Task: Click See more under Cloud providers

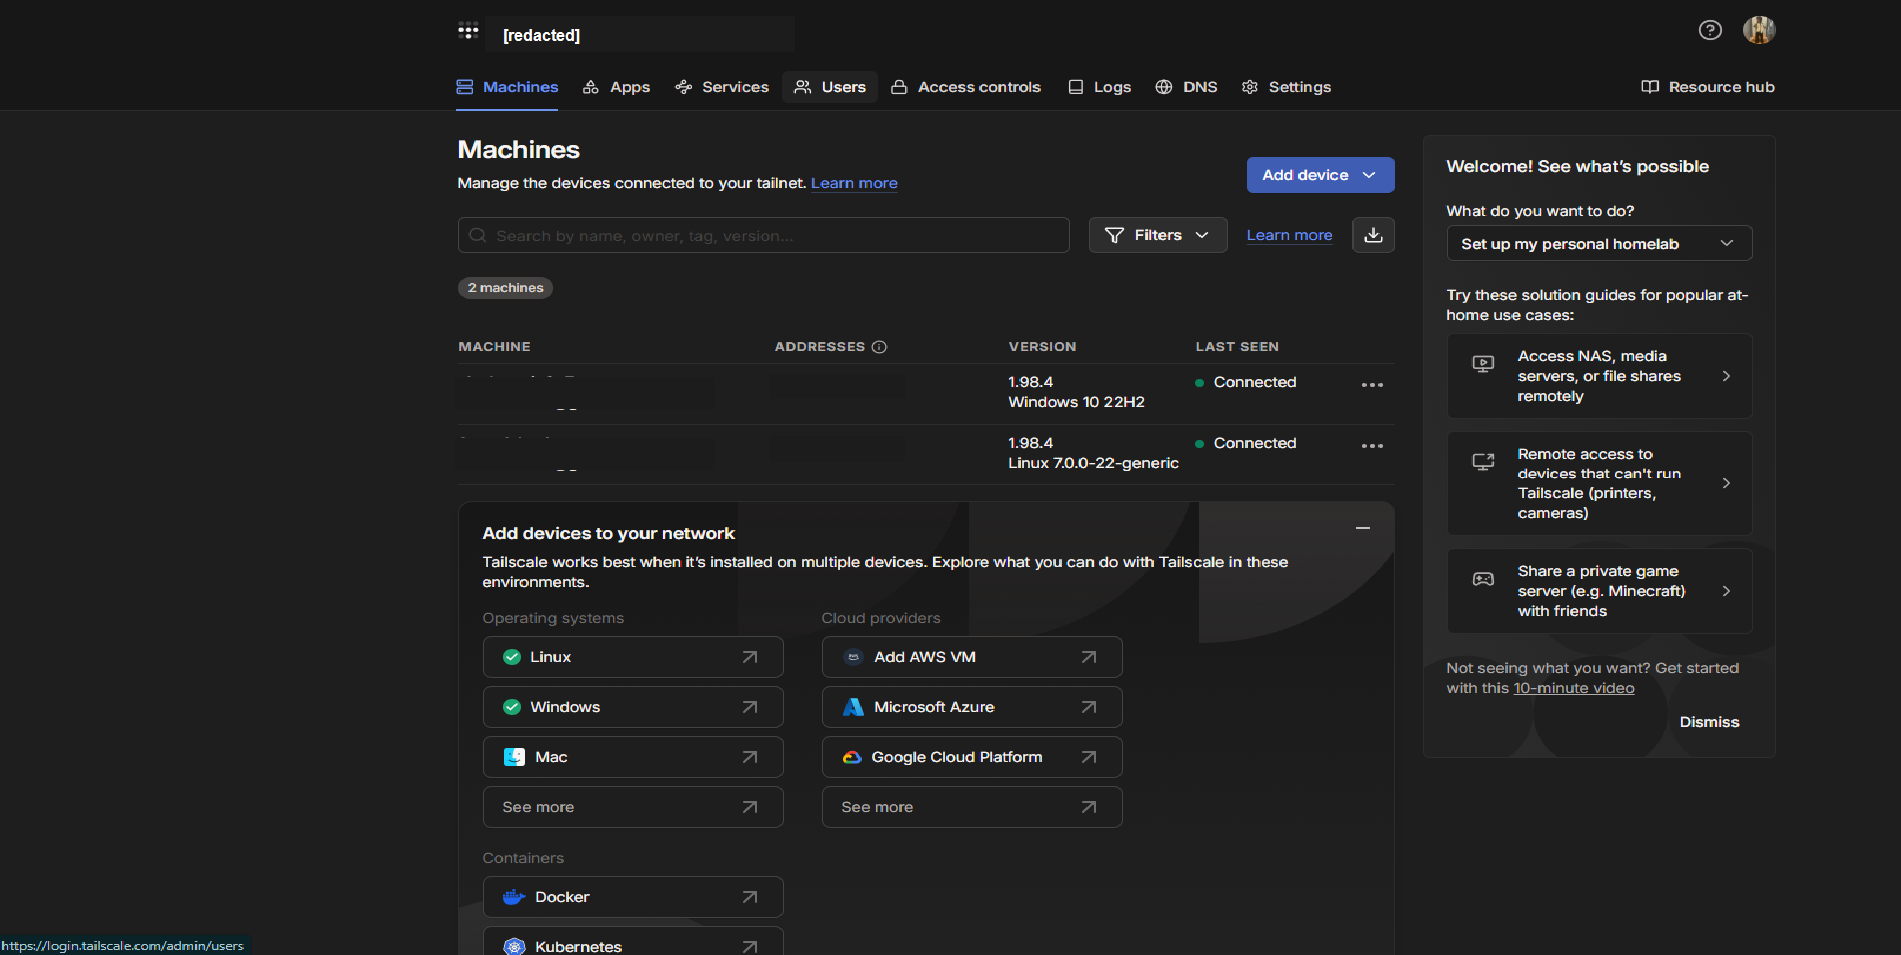Action: pyautogui.click(x=972, y=807)
